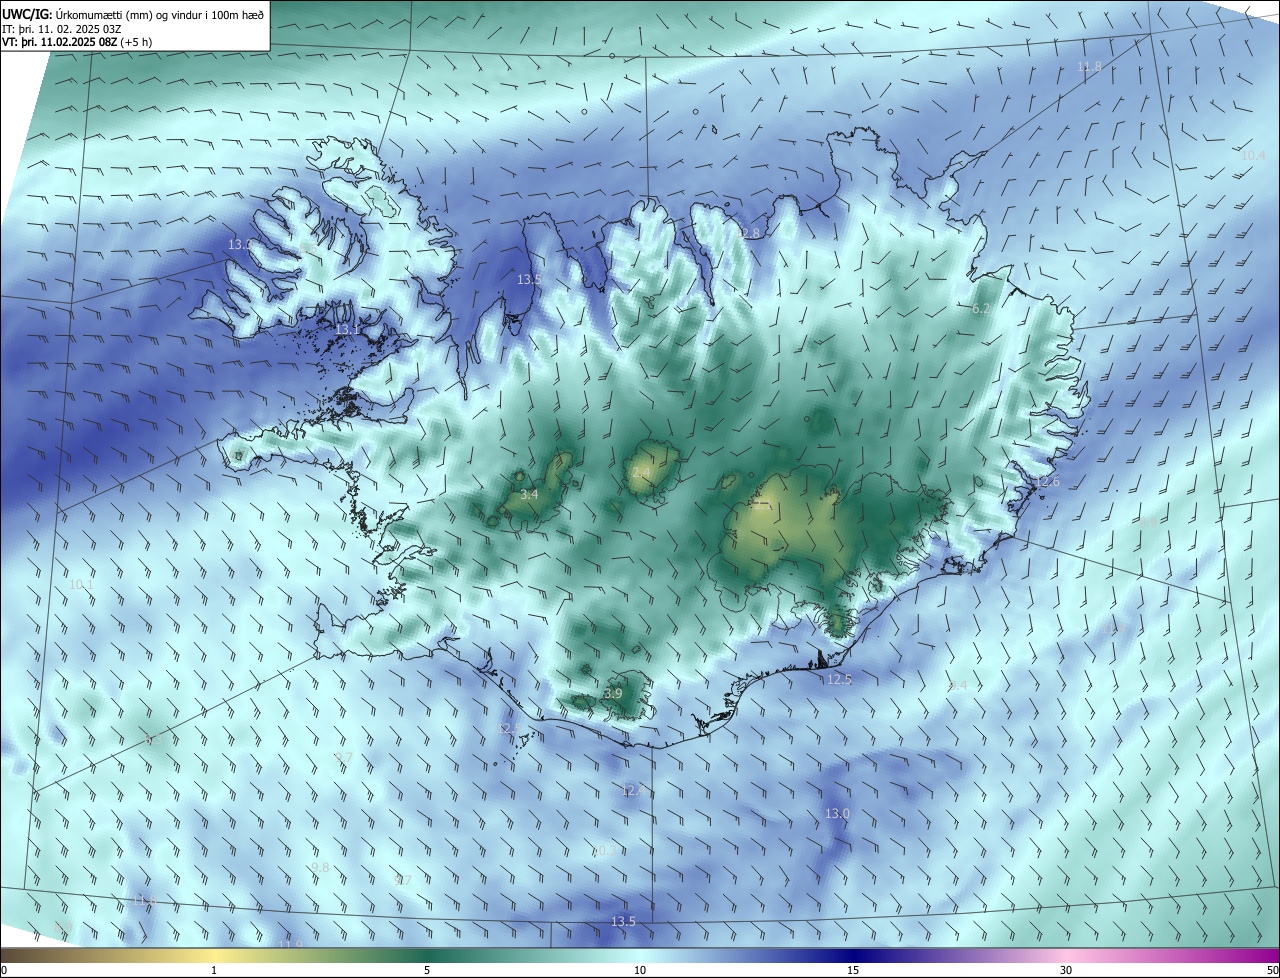The image size is (1280, 978).
Task: Click the 10.4 value on the map
Action: coord(1253,155)
